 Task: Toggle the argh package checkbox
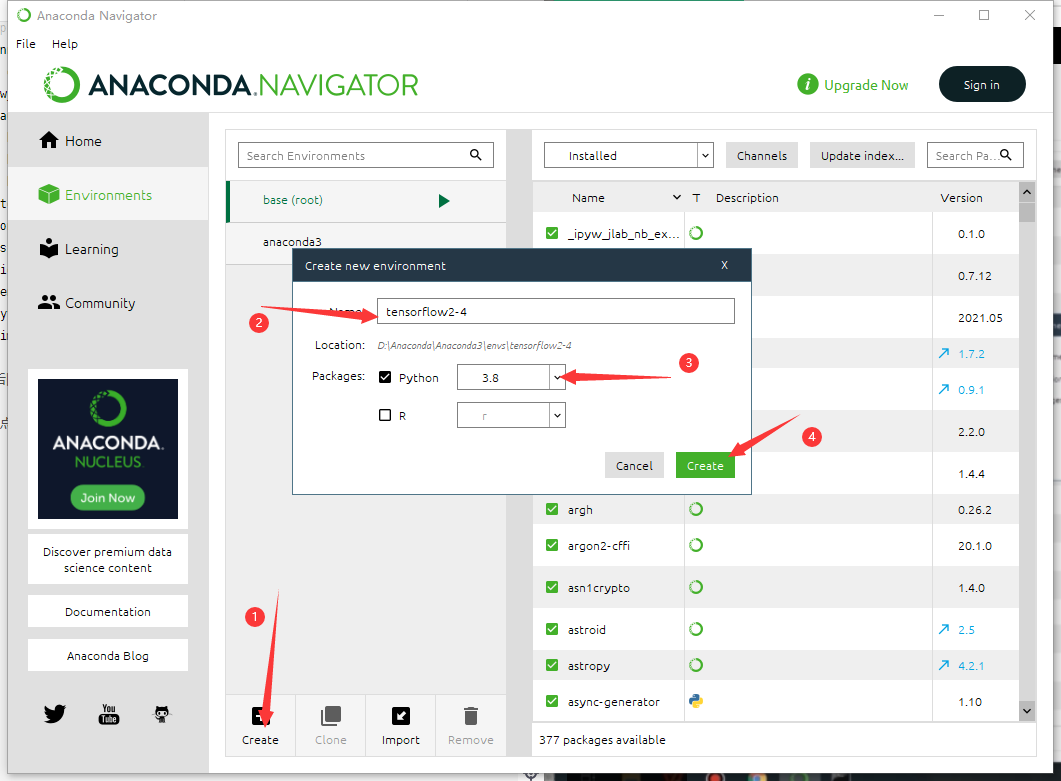(552, 509)
